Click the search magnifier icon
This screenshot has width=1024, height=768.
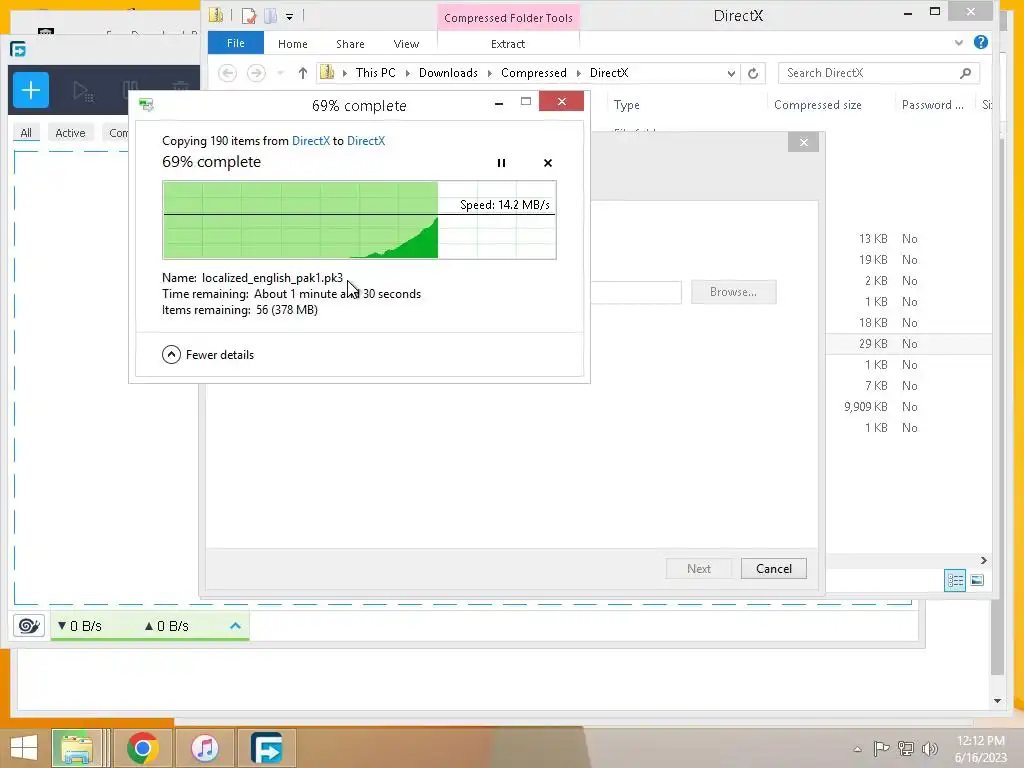click(966, 73)
